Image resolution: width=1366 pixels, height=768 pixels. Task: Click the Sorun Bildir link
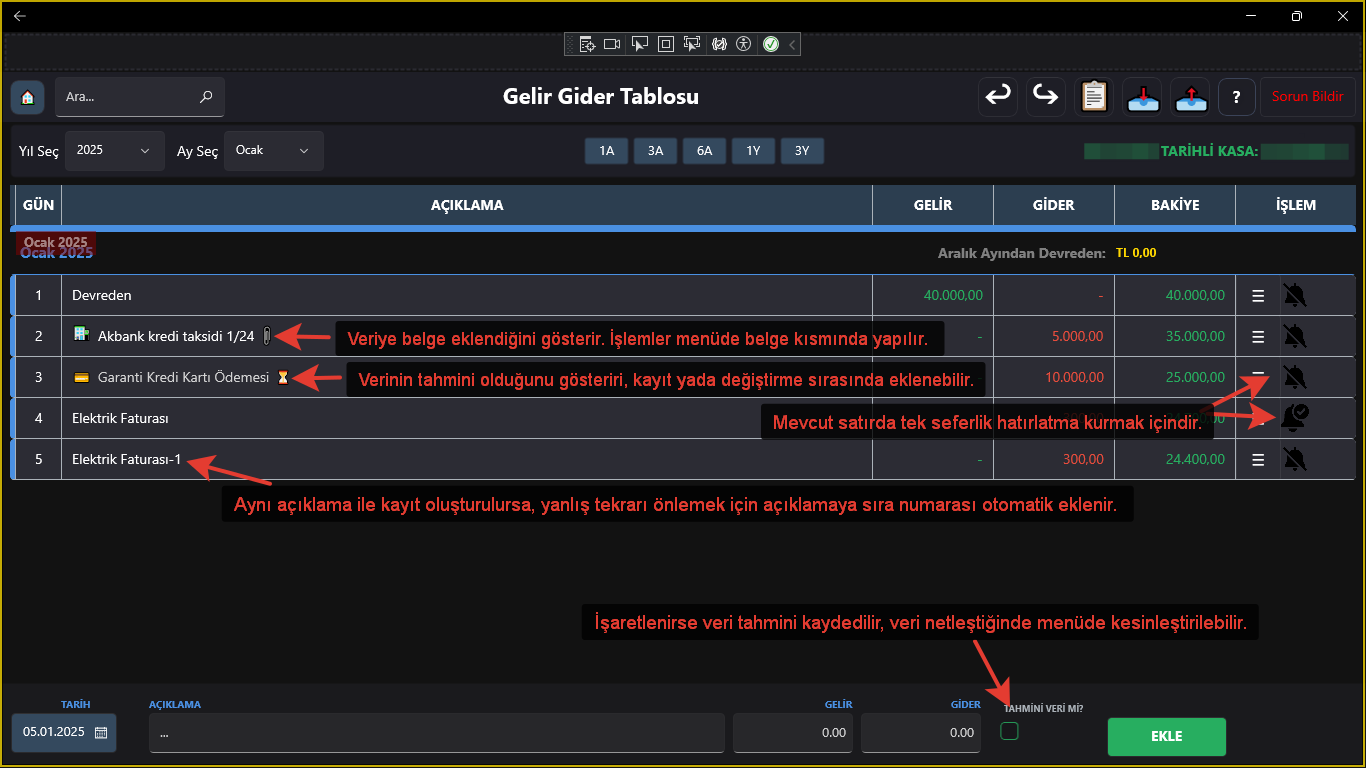(x=1307, y=96)
